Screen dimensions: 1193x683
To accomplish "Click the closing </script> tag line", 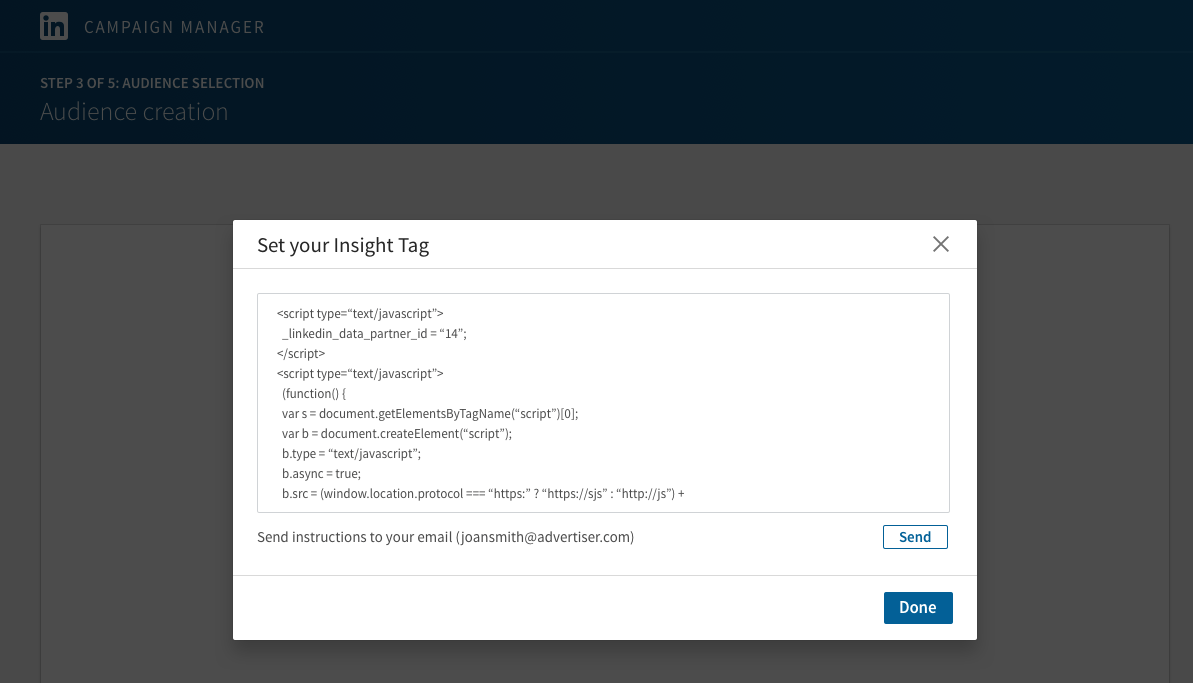I will (x=301, y=353).
